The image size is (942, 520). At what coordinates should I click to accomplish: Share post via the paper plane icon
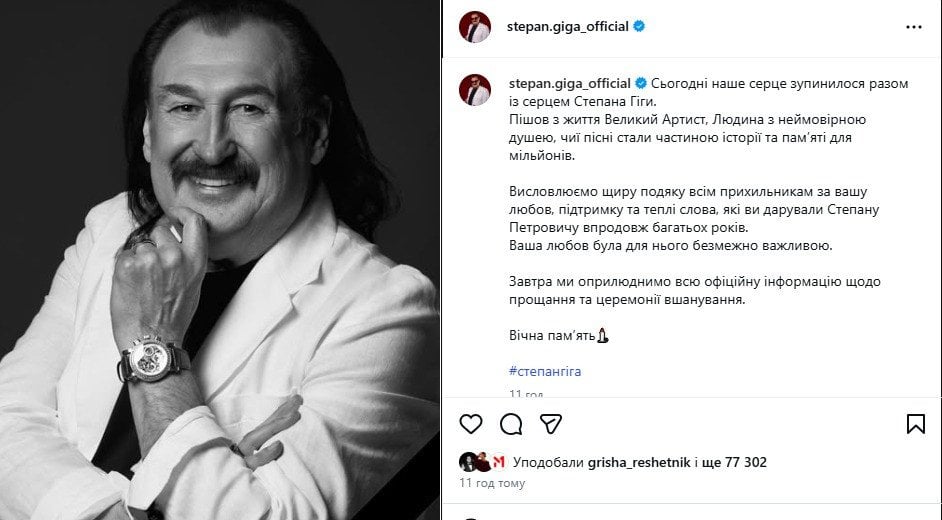551,424
